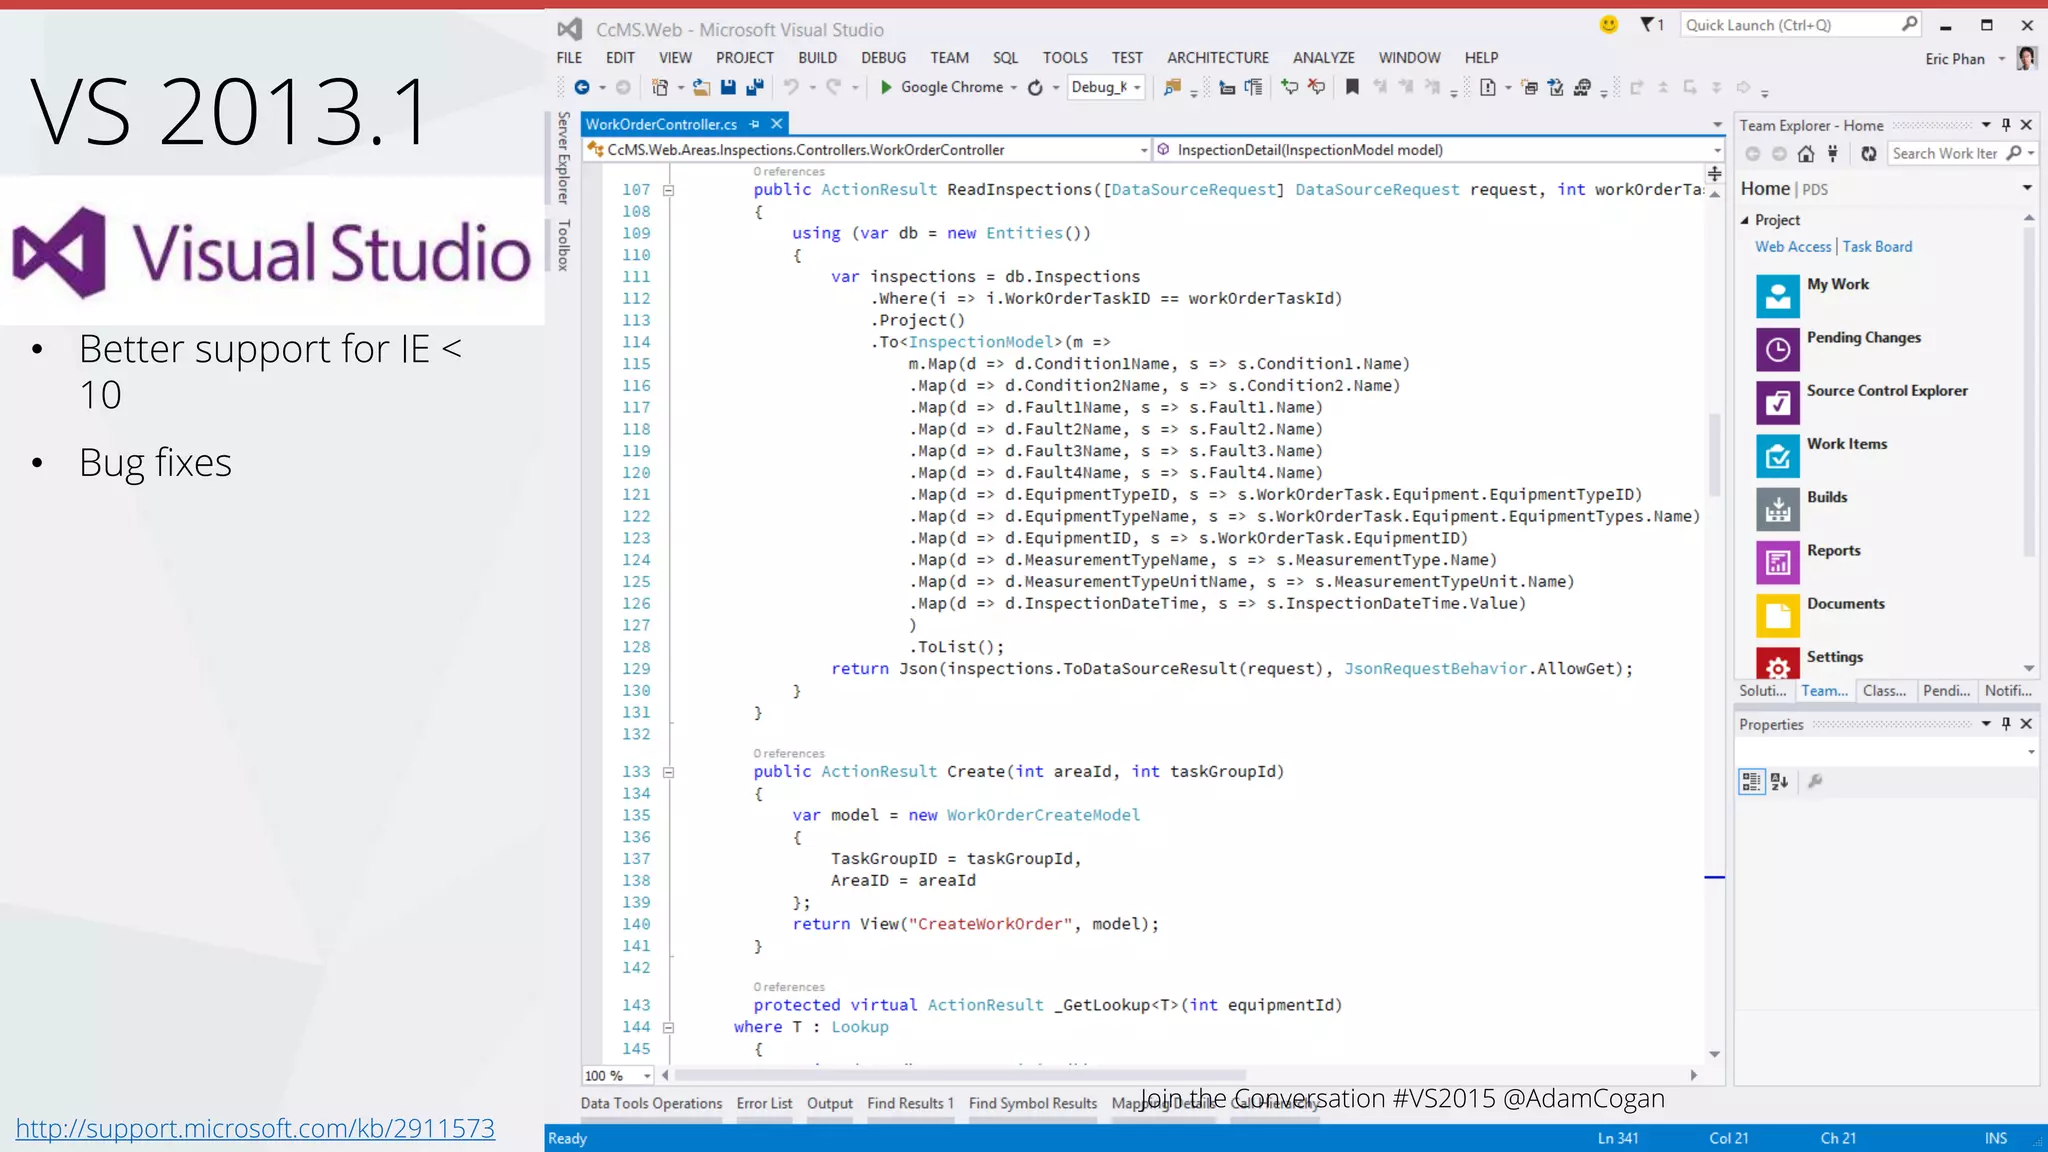Click the Save All toolbar icon
The width and height of the screenshot is (2048, 1152).
click(x=755, y=88)
